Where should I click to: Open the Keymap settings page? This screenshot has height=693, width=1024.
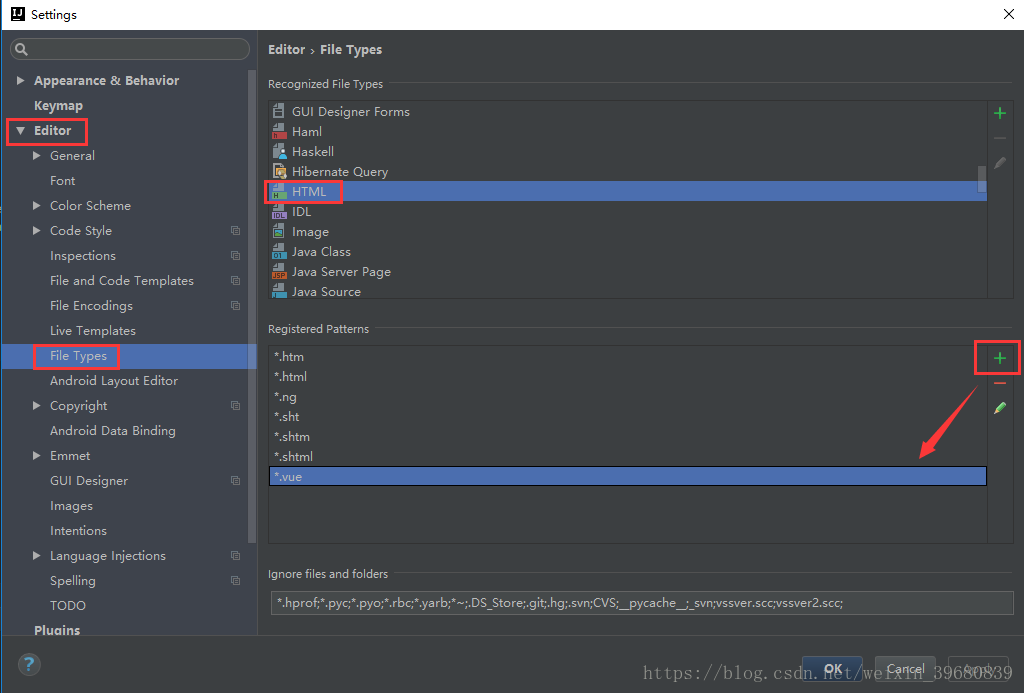(58, 106)
